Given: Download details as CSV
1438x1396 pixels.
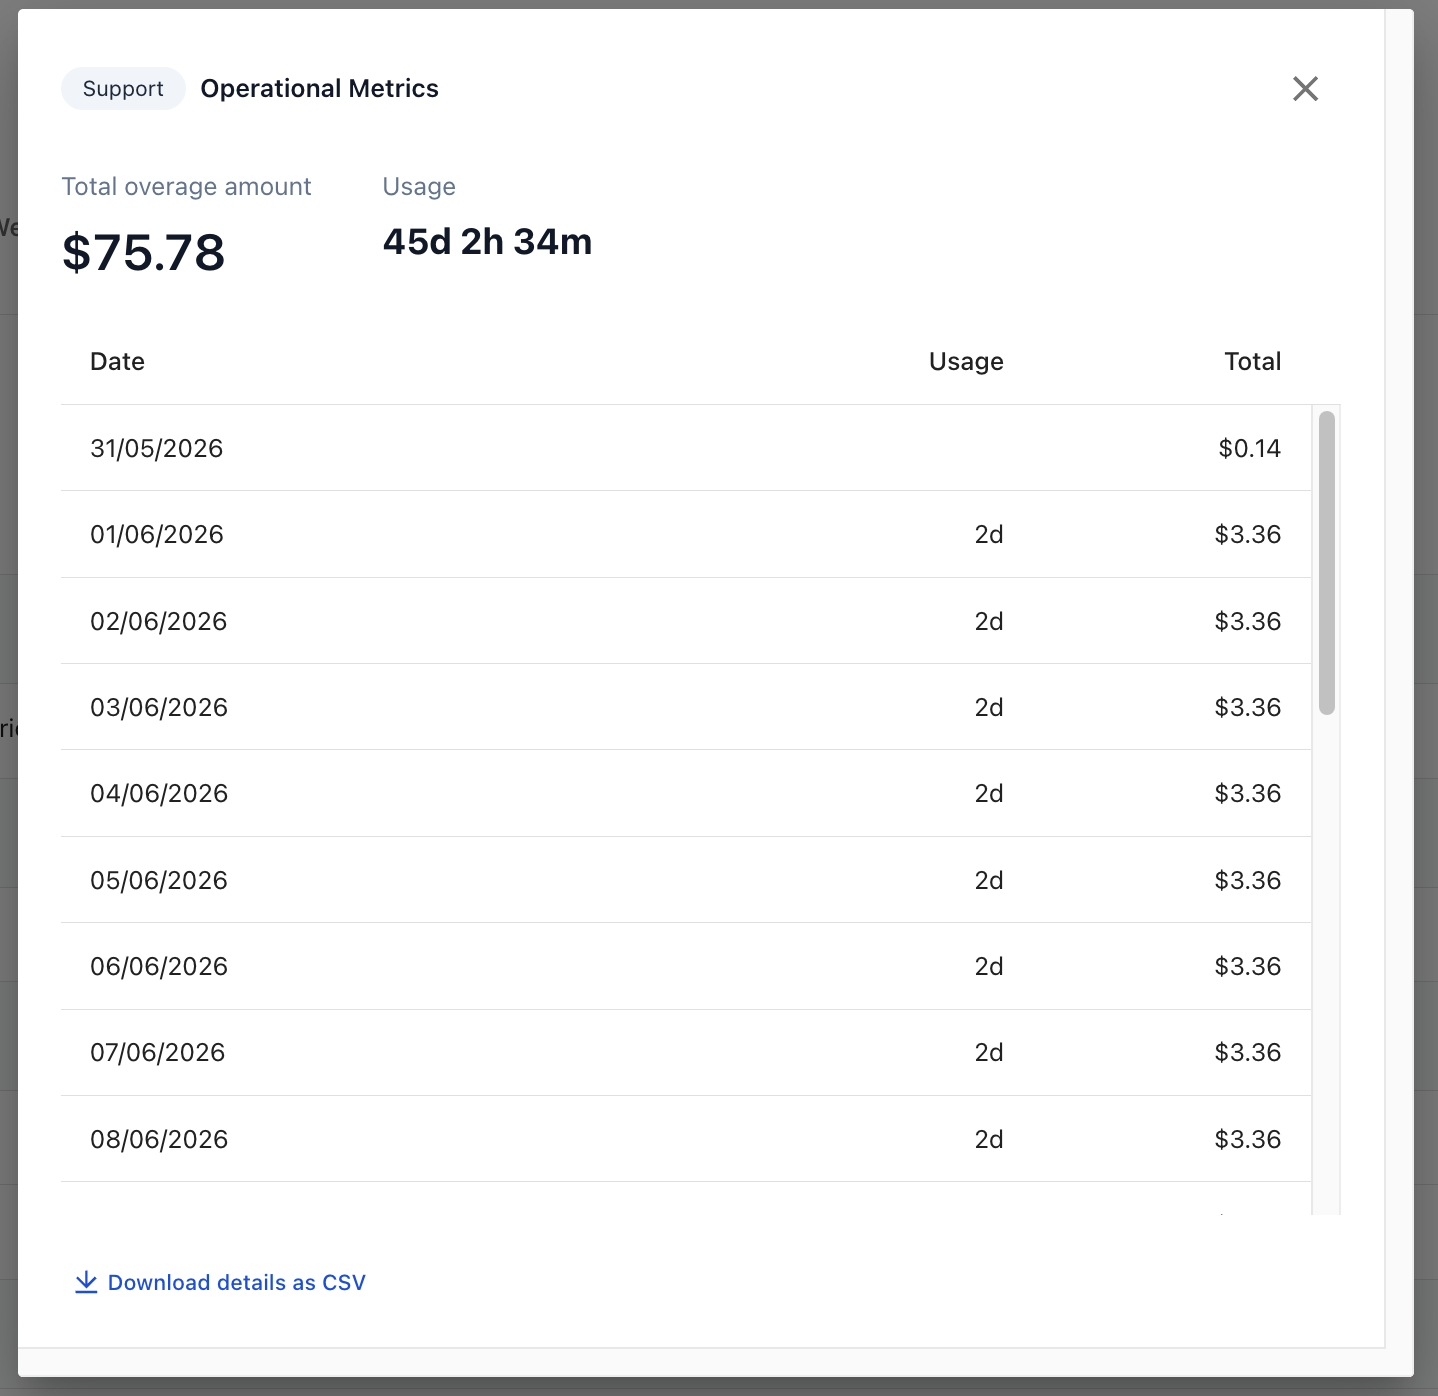Looking at the screenshot, I should [220, 1282].
